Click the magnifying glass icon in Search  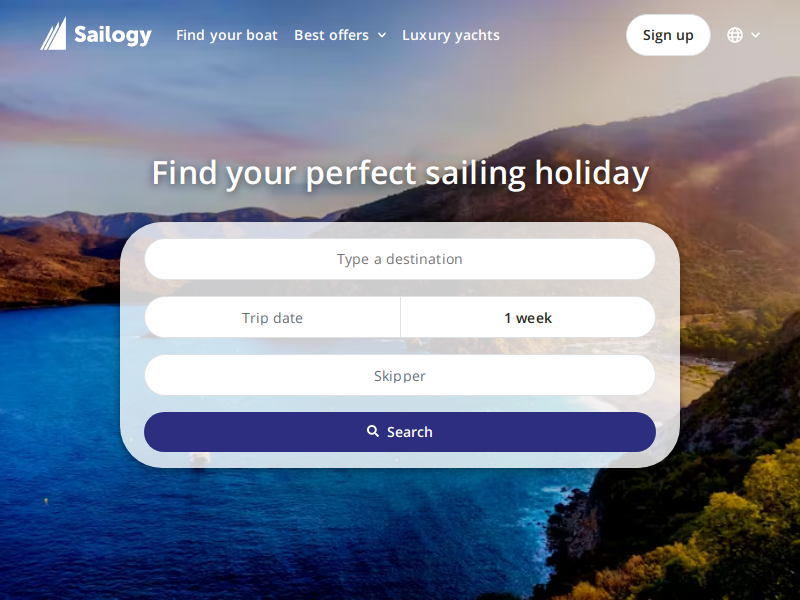(x=373, y=431)
